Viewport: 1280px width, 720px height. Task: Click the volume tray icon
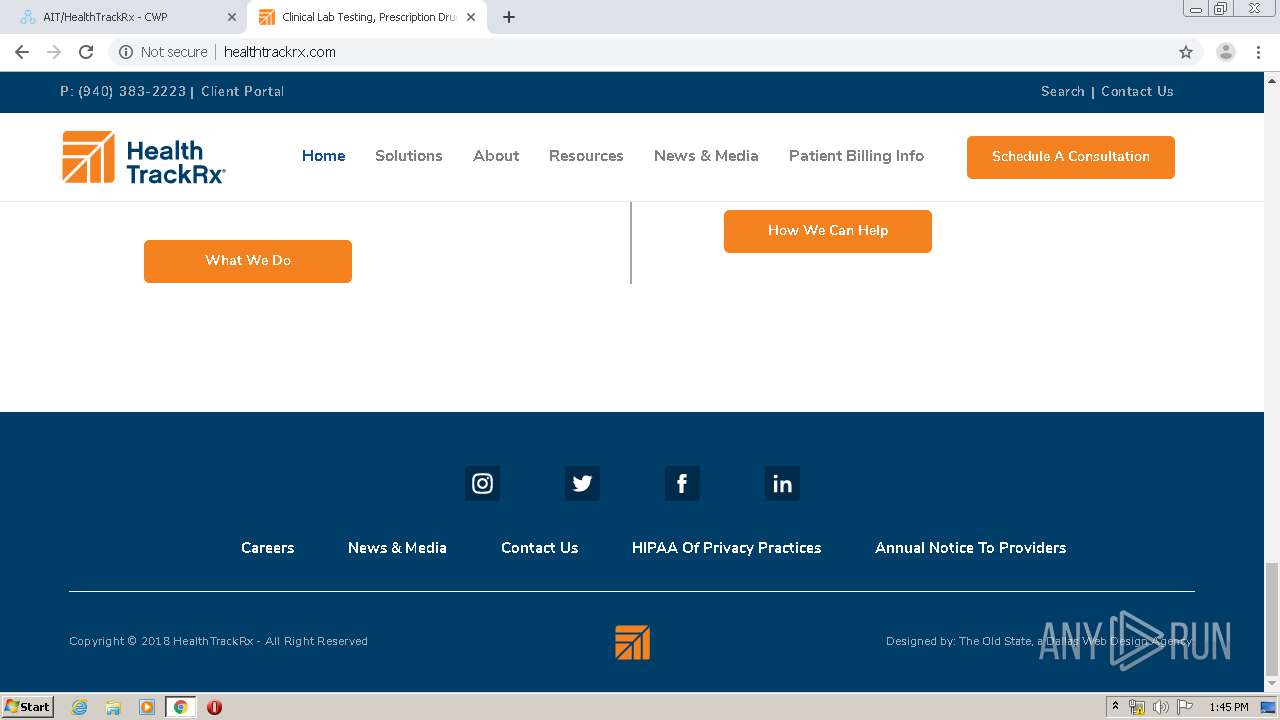click(x=1160, y=707)
